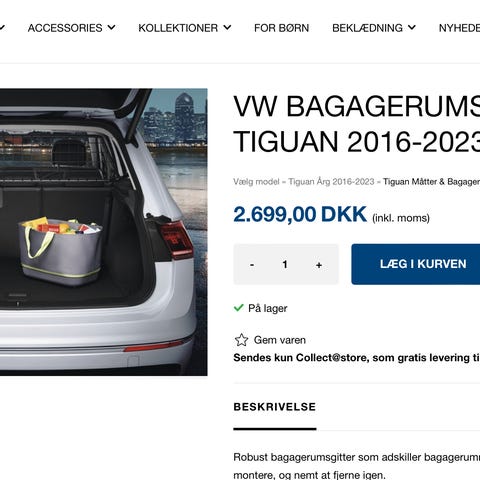Open the Tiguan Måtter & Bagagerum breadcrumb
This screenshot has width=480, height=480.
point(431,182)
